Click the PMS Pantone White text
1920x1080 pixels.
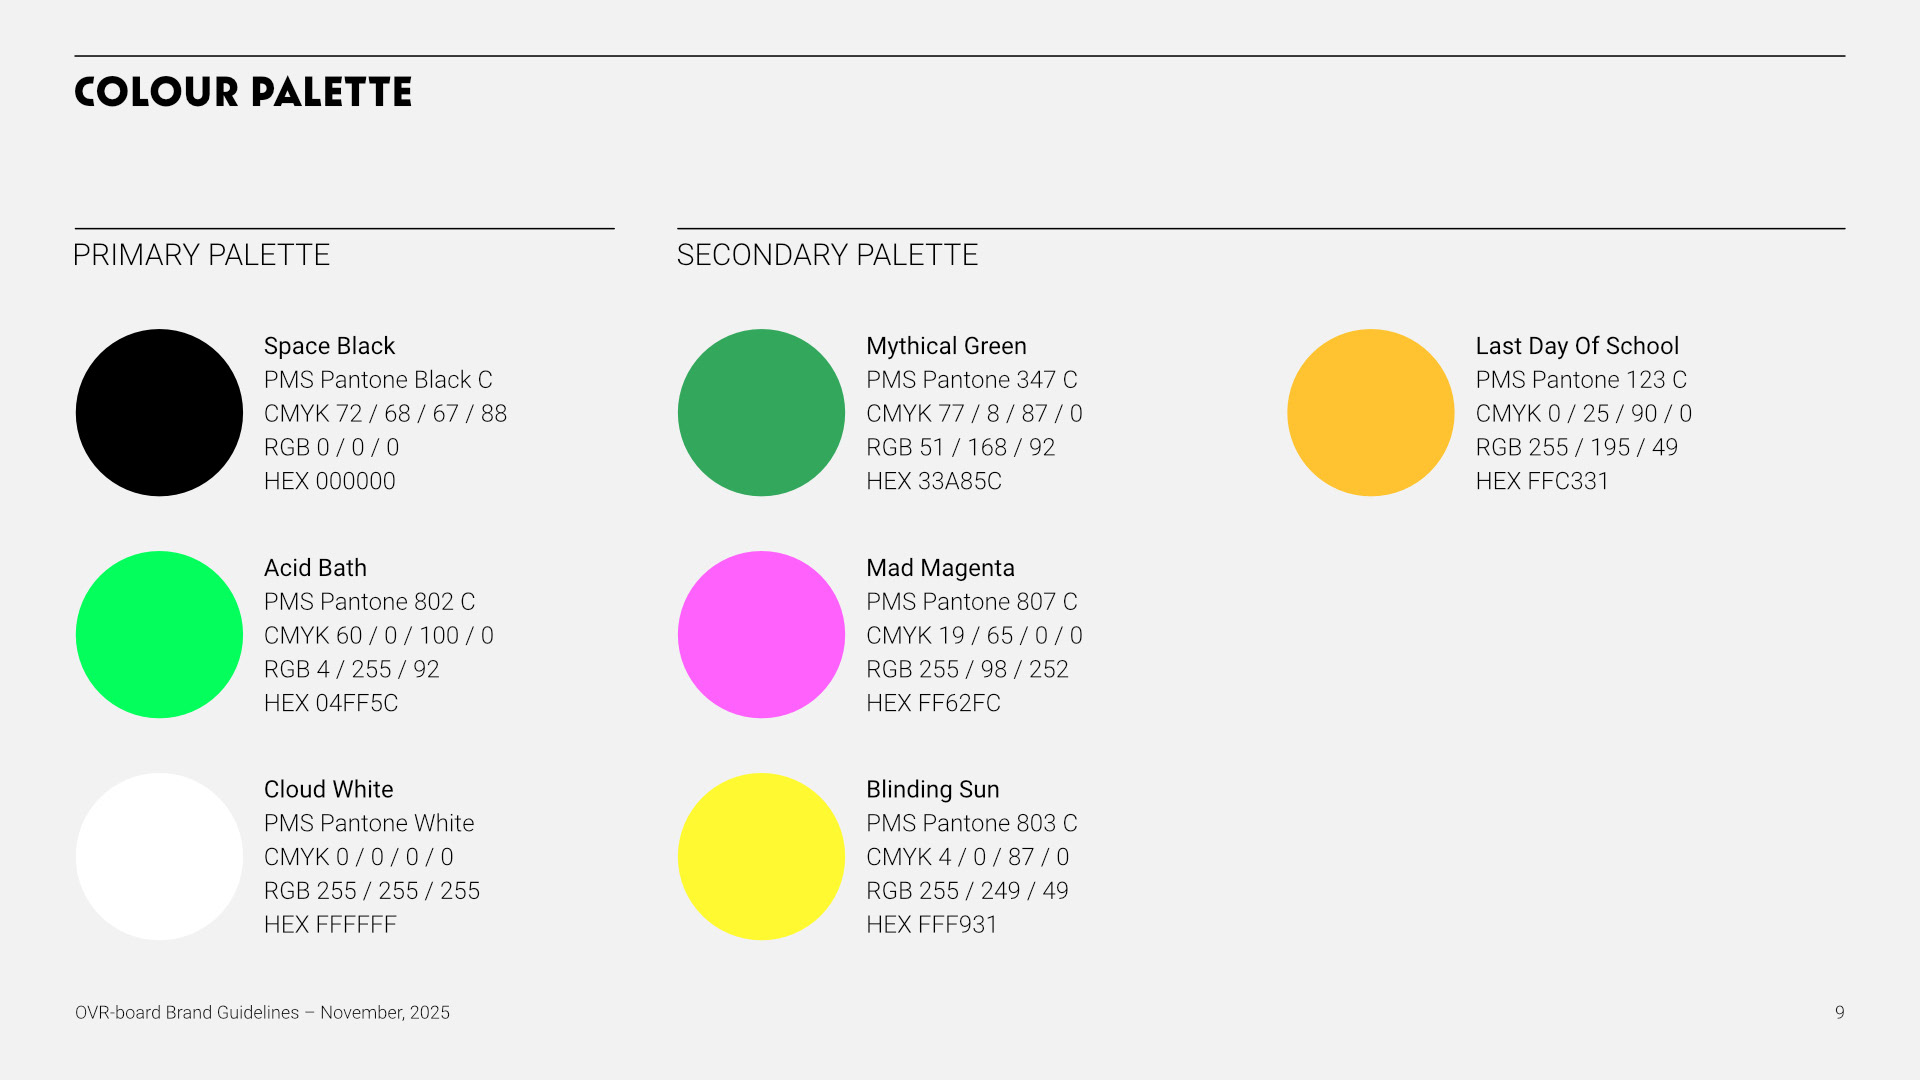pos(369,823)
